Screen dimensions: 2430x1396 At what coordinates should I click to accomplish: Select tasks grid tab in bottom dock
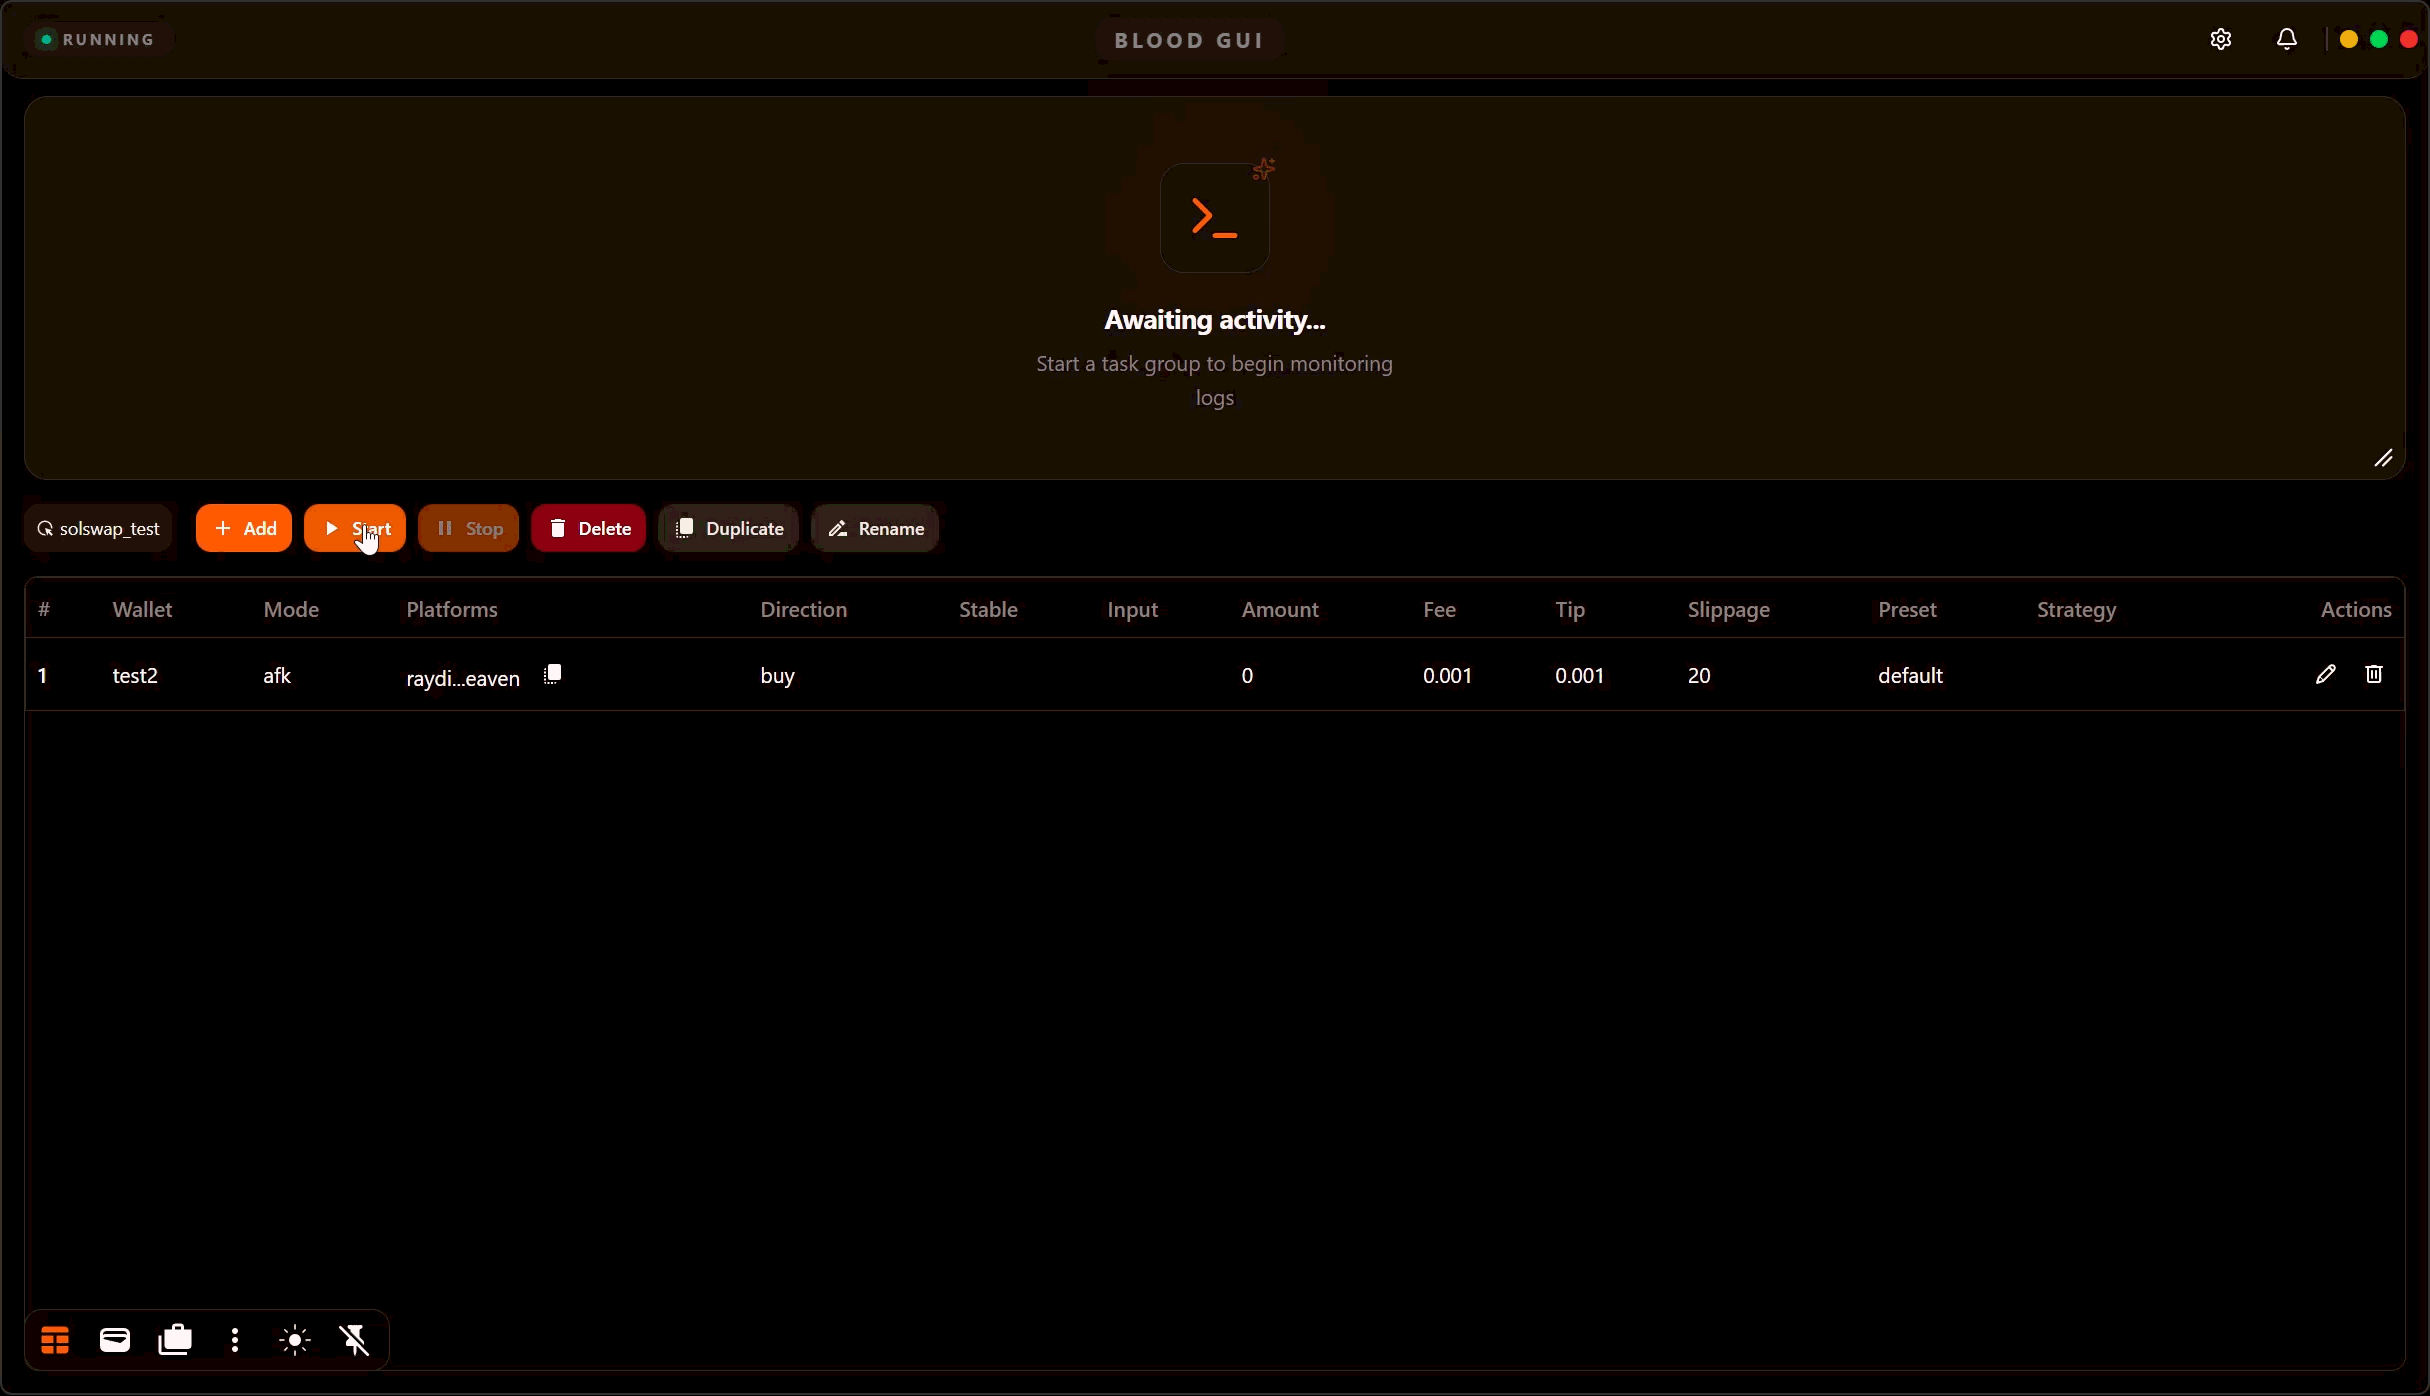55,1340
